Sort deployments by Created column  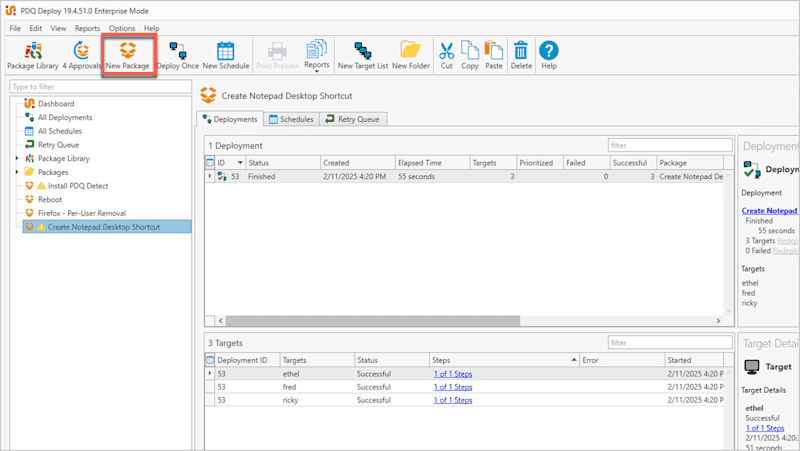click(358, 163)
